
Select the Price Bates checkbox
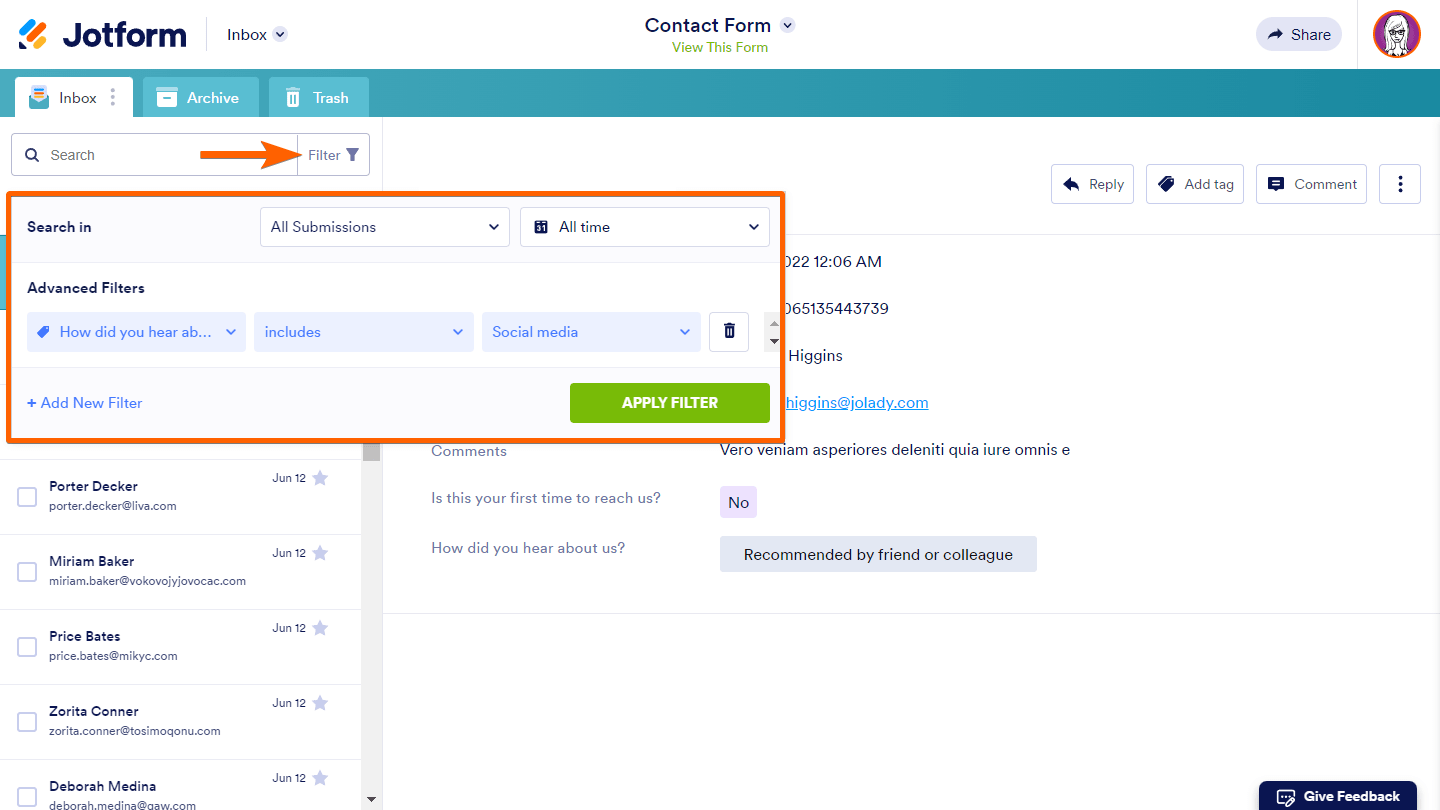tap(27, 647)
